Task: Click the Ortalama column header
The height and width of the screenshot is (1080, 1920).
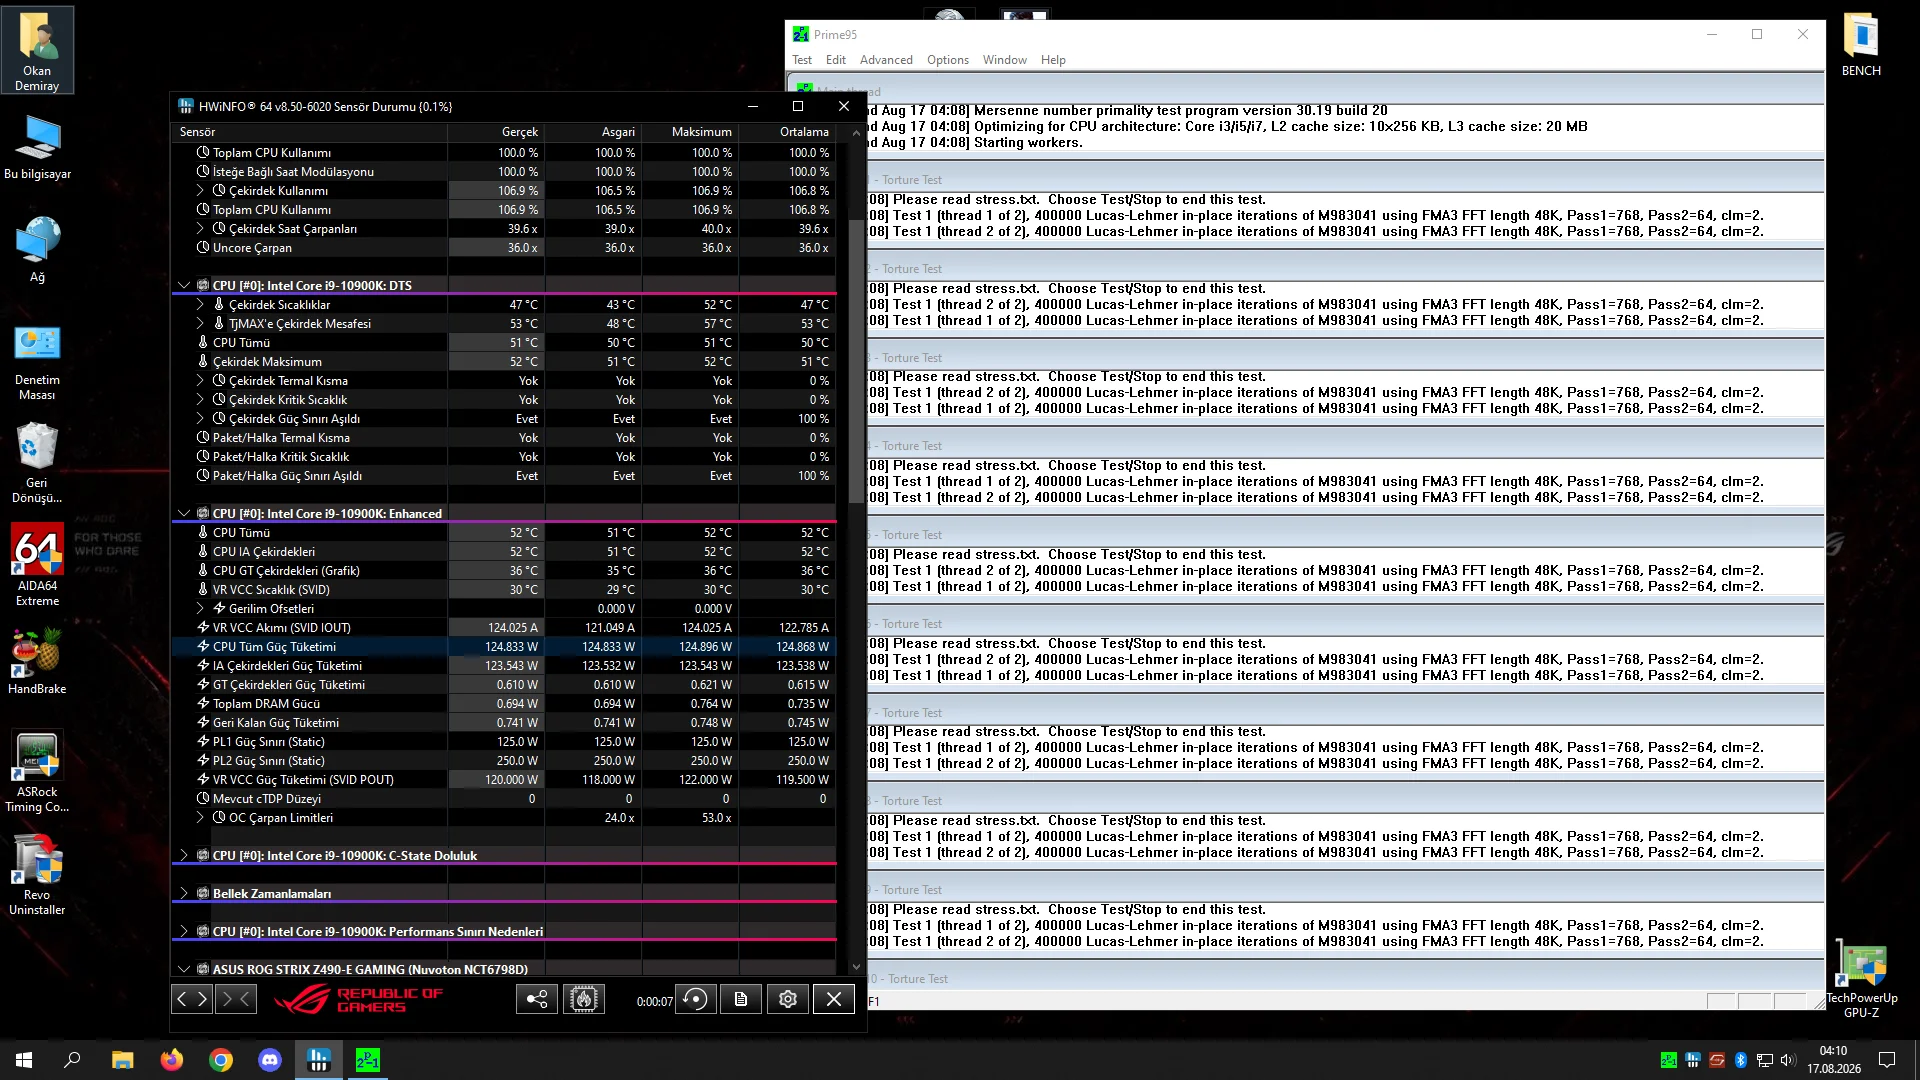Action: [787, 132]
